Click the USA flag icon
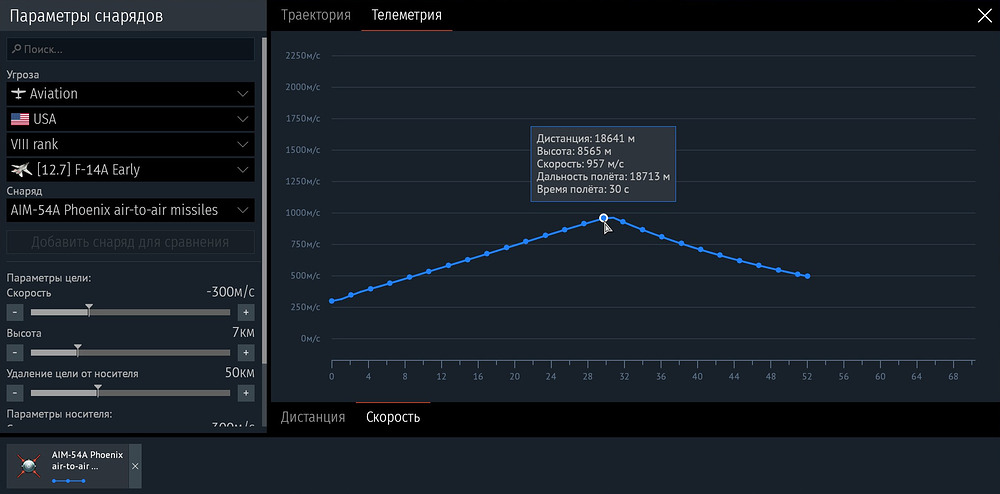Screen dimensions: 1000x494 20,119
